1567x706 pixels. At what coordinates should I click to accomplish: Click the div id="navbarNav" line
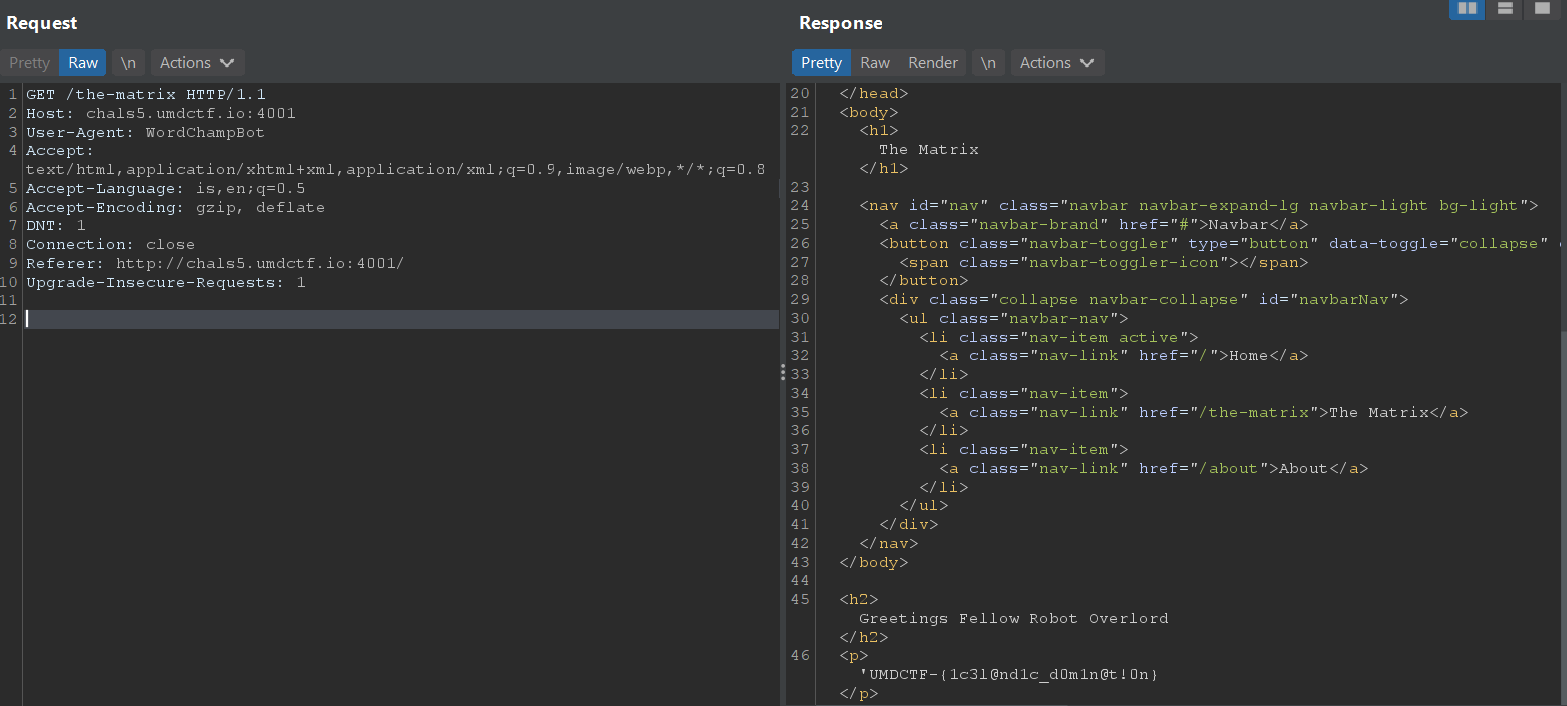pos(1144,300)
